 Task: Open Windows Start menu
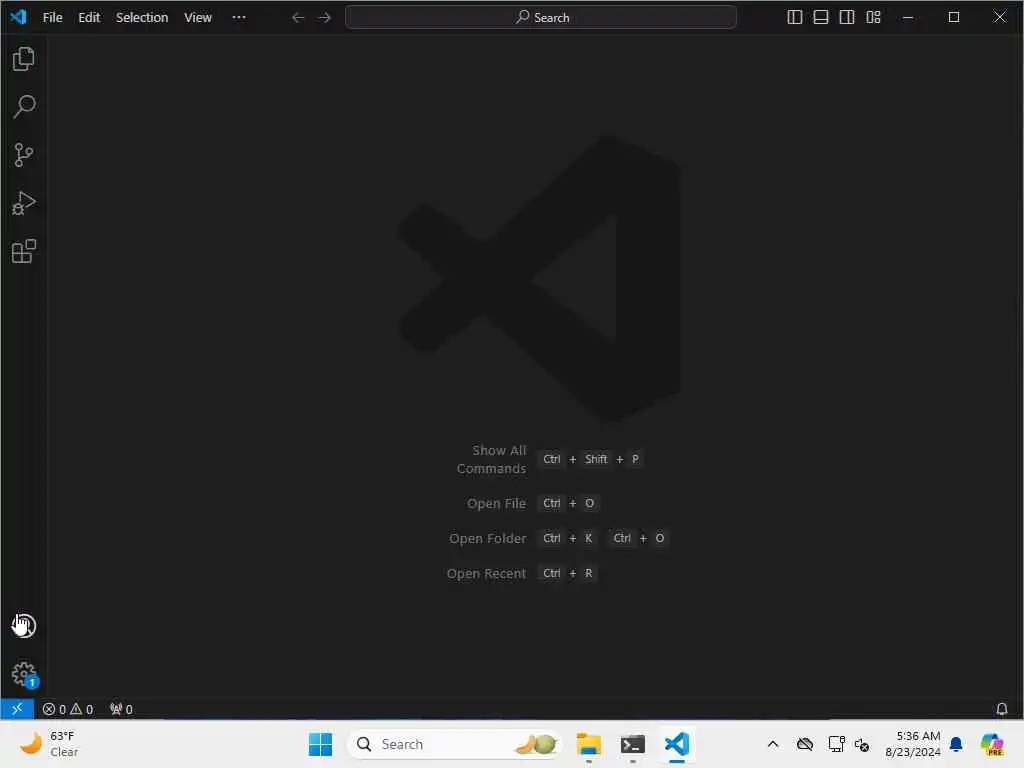pos(320,744)
